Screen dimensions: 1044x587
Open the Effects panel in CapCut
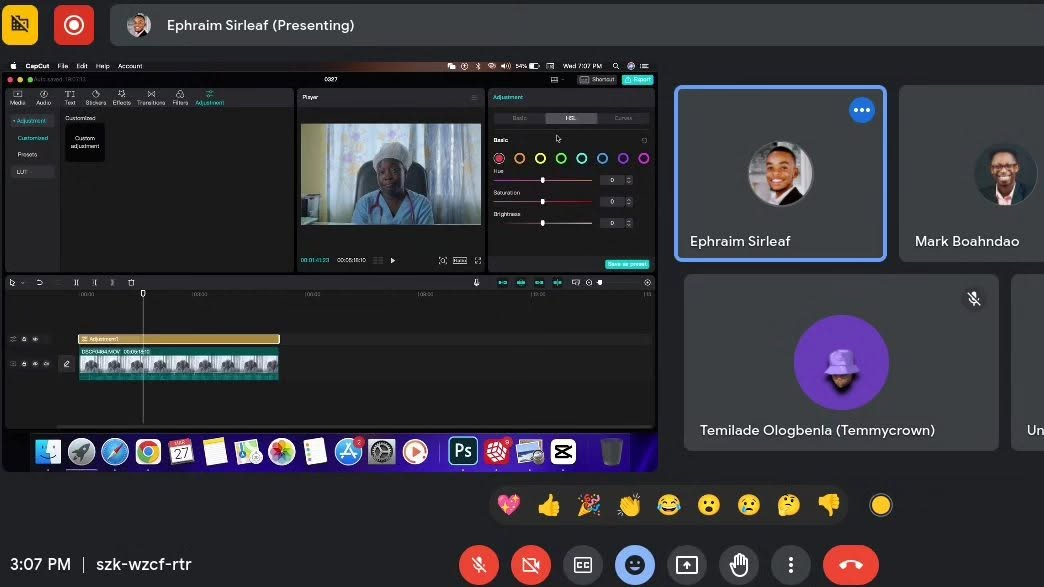click(122, 98)
